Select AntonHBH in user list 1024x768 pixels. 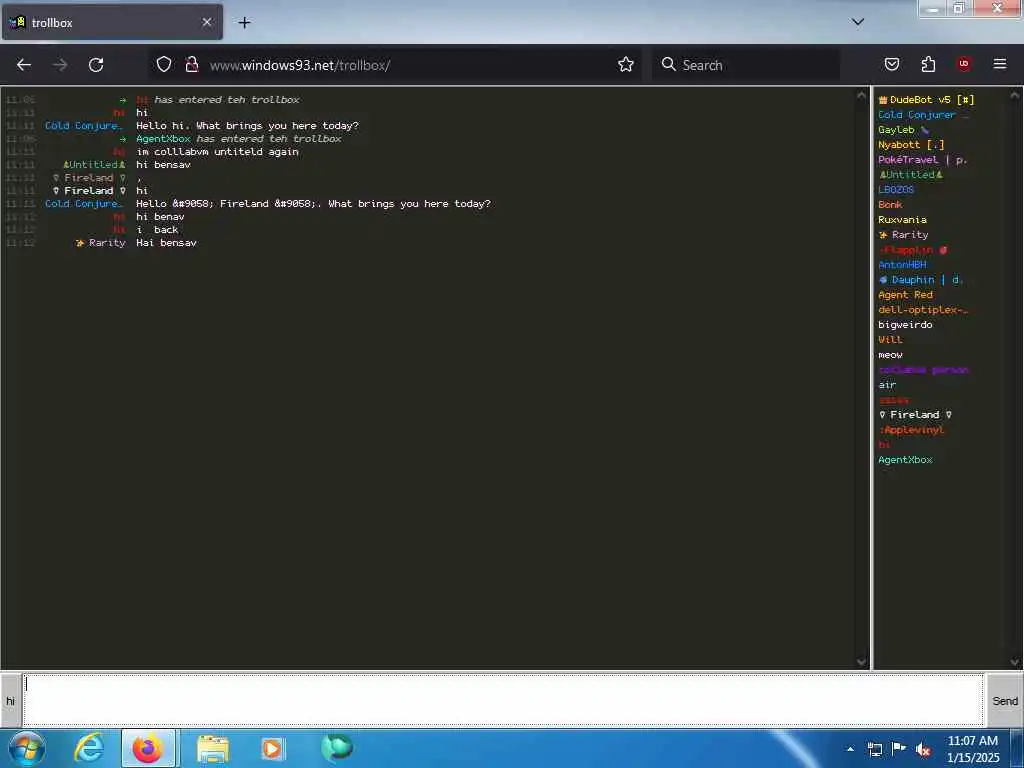903,265
